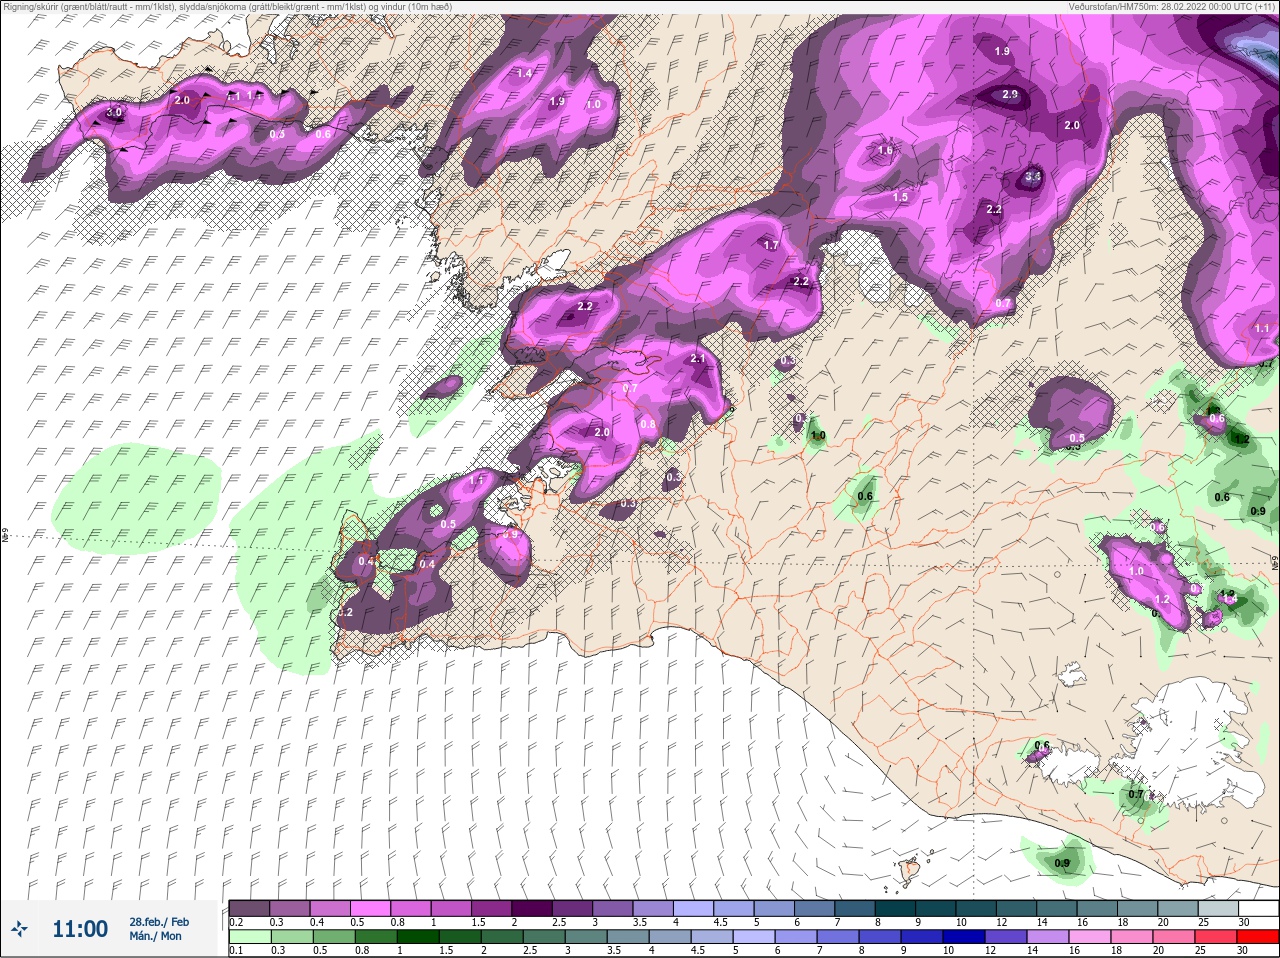
Task: Click the 'Mán./ Mon' weekday label
Action: tap(155, 936)
